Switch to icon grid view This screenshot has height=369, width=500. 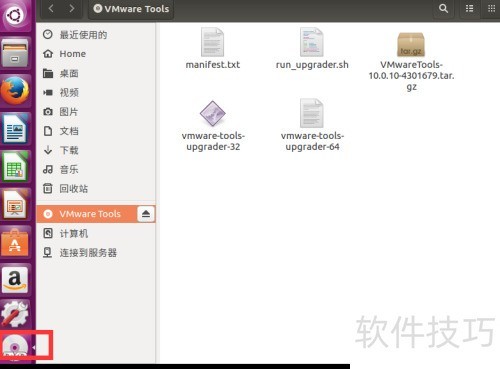(491, 8)
